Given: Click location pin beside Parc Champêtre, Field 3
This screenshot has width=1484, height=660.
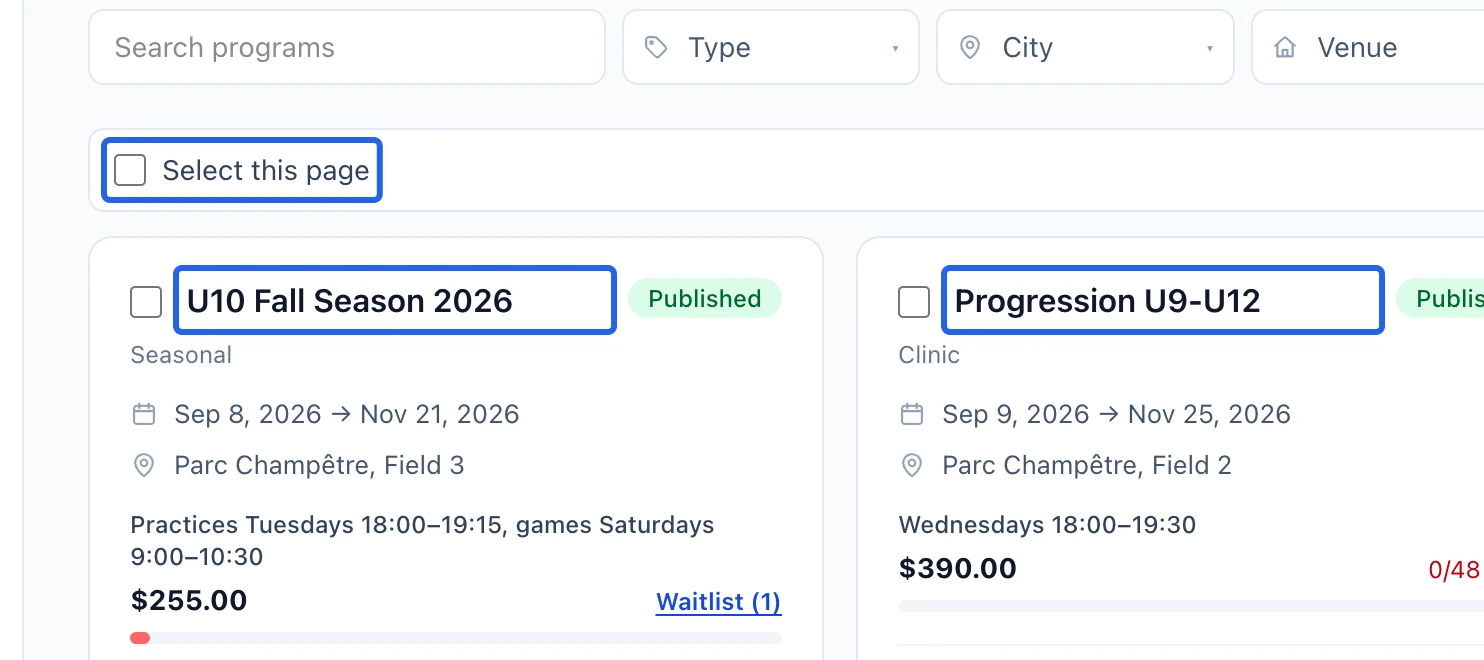Looking at the screenshot, I should (144, 465).
